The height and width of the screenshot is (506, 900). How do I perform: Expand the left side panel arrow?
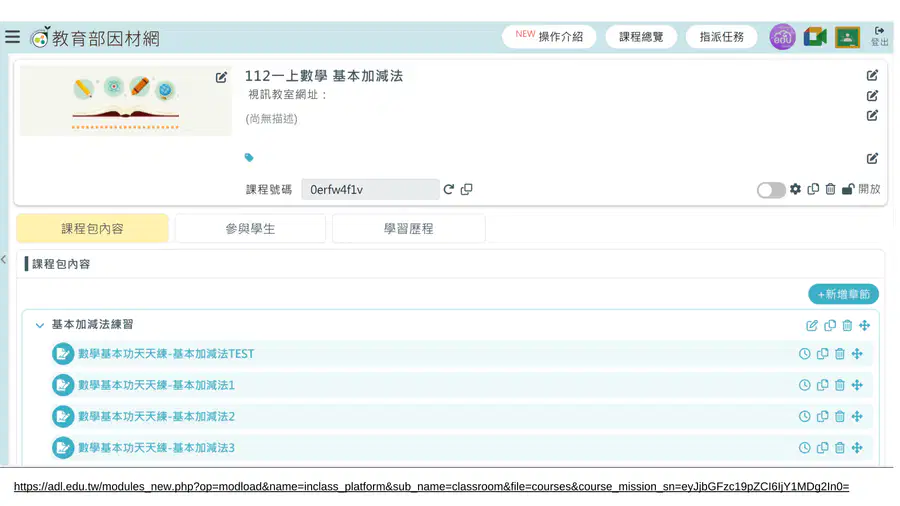[x=4, y=259]
